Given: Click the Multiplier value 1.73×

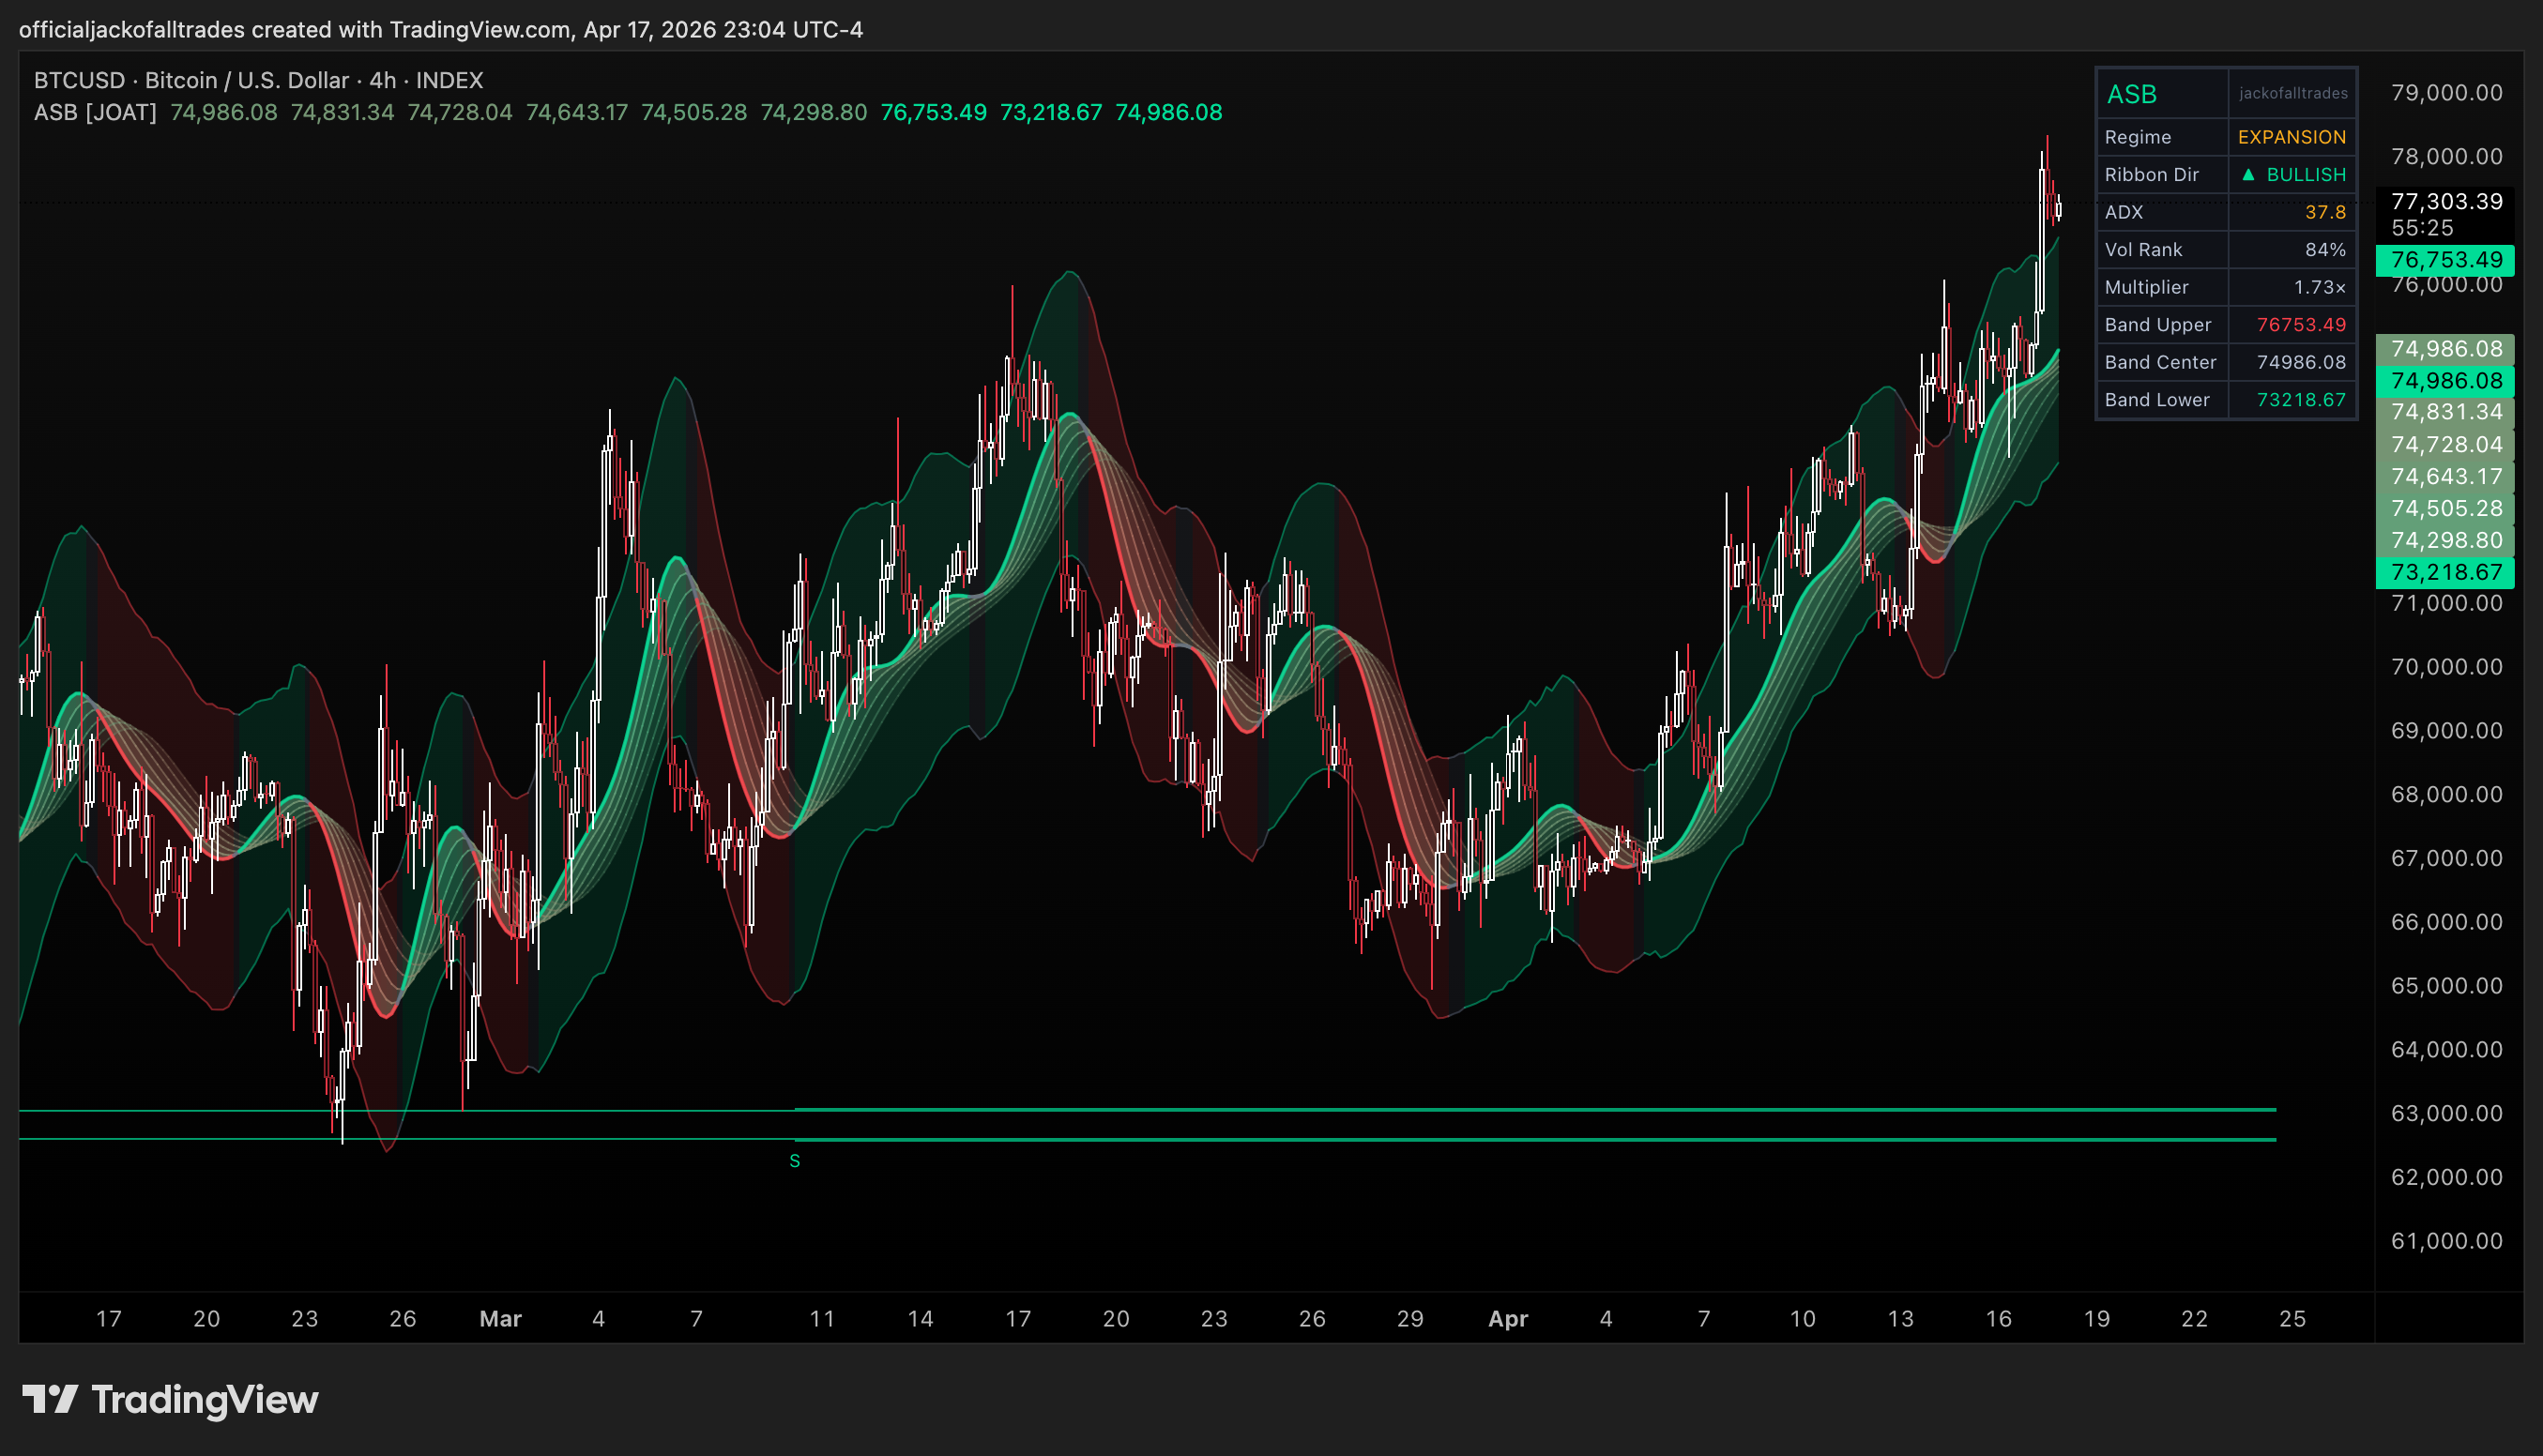Looking at the screenshot, I should pyautogui.click(x=2320, y=287).
